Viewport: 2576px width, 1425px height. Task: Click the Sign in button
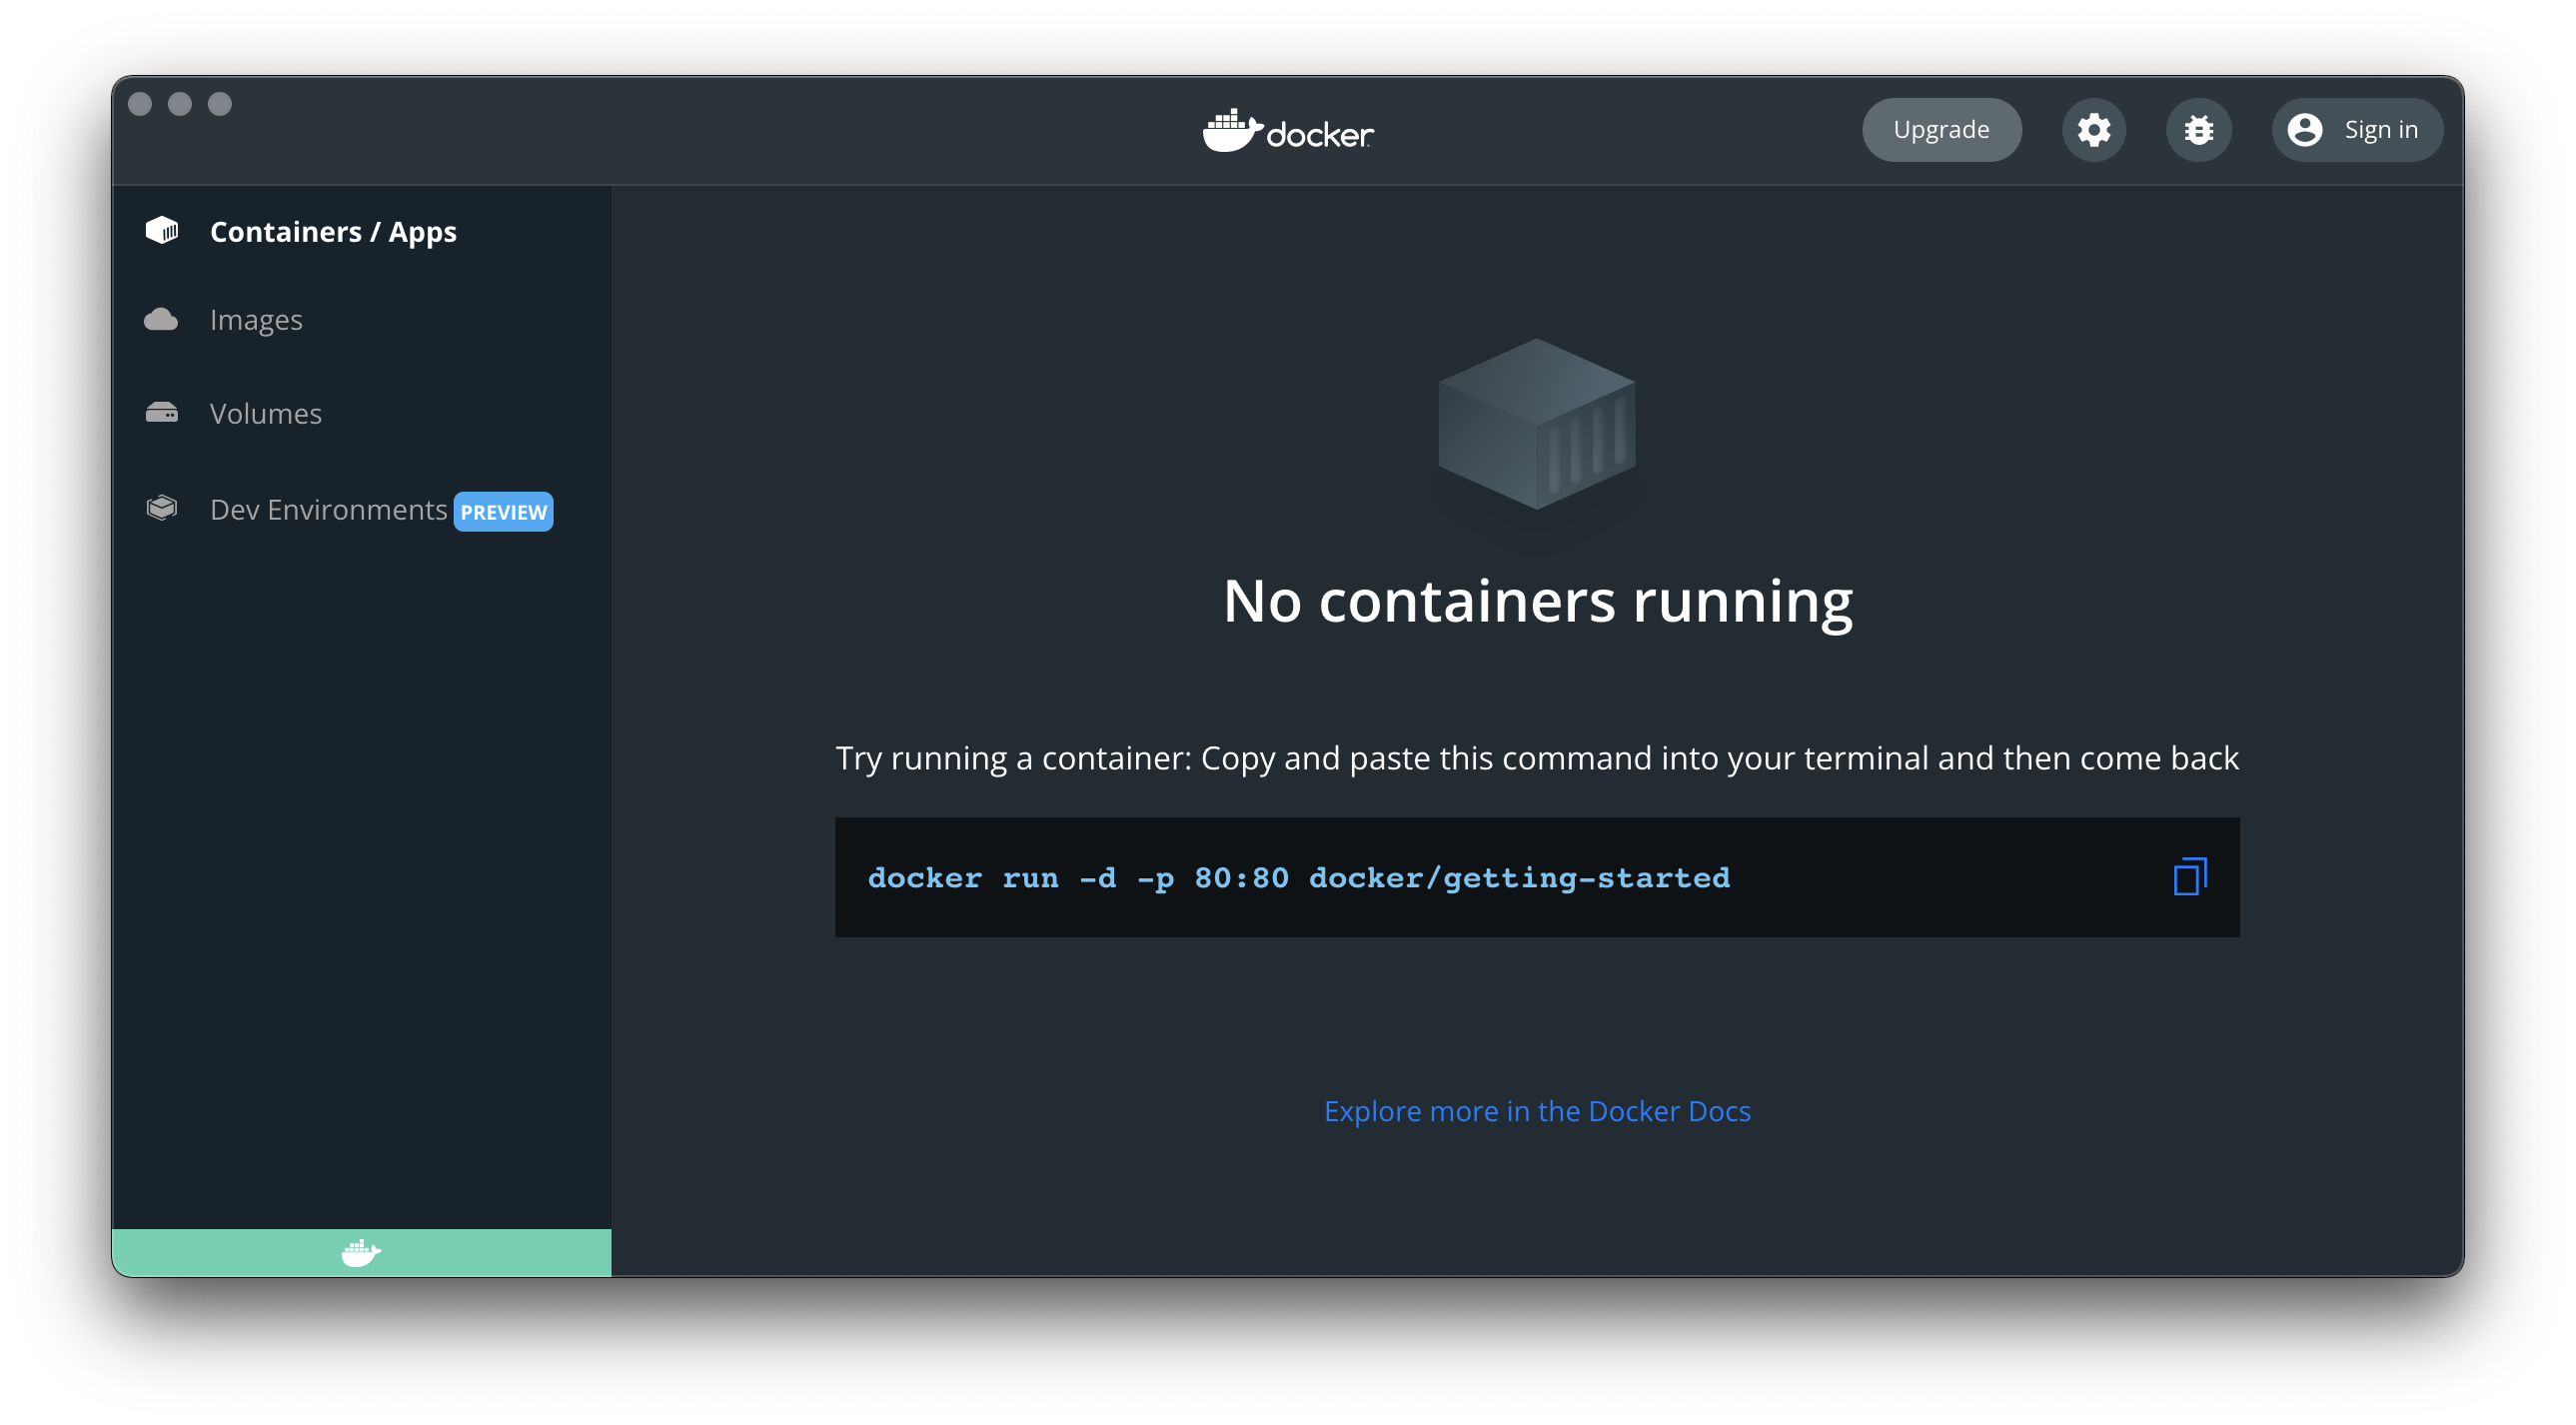[2357, 130]
